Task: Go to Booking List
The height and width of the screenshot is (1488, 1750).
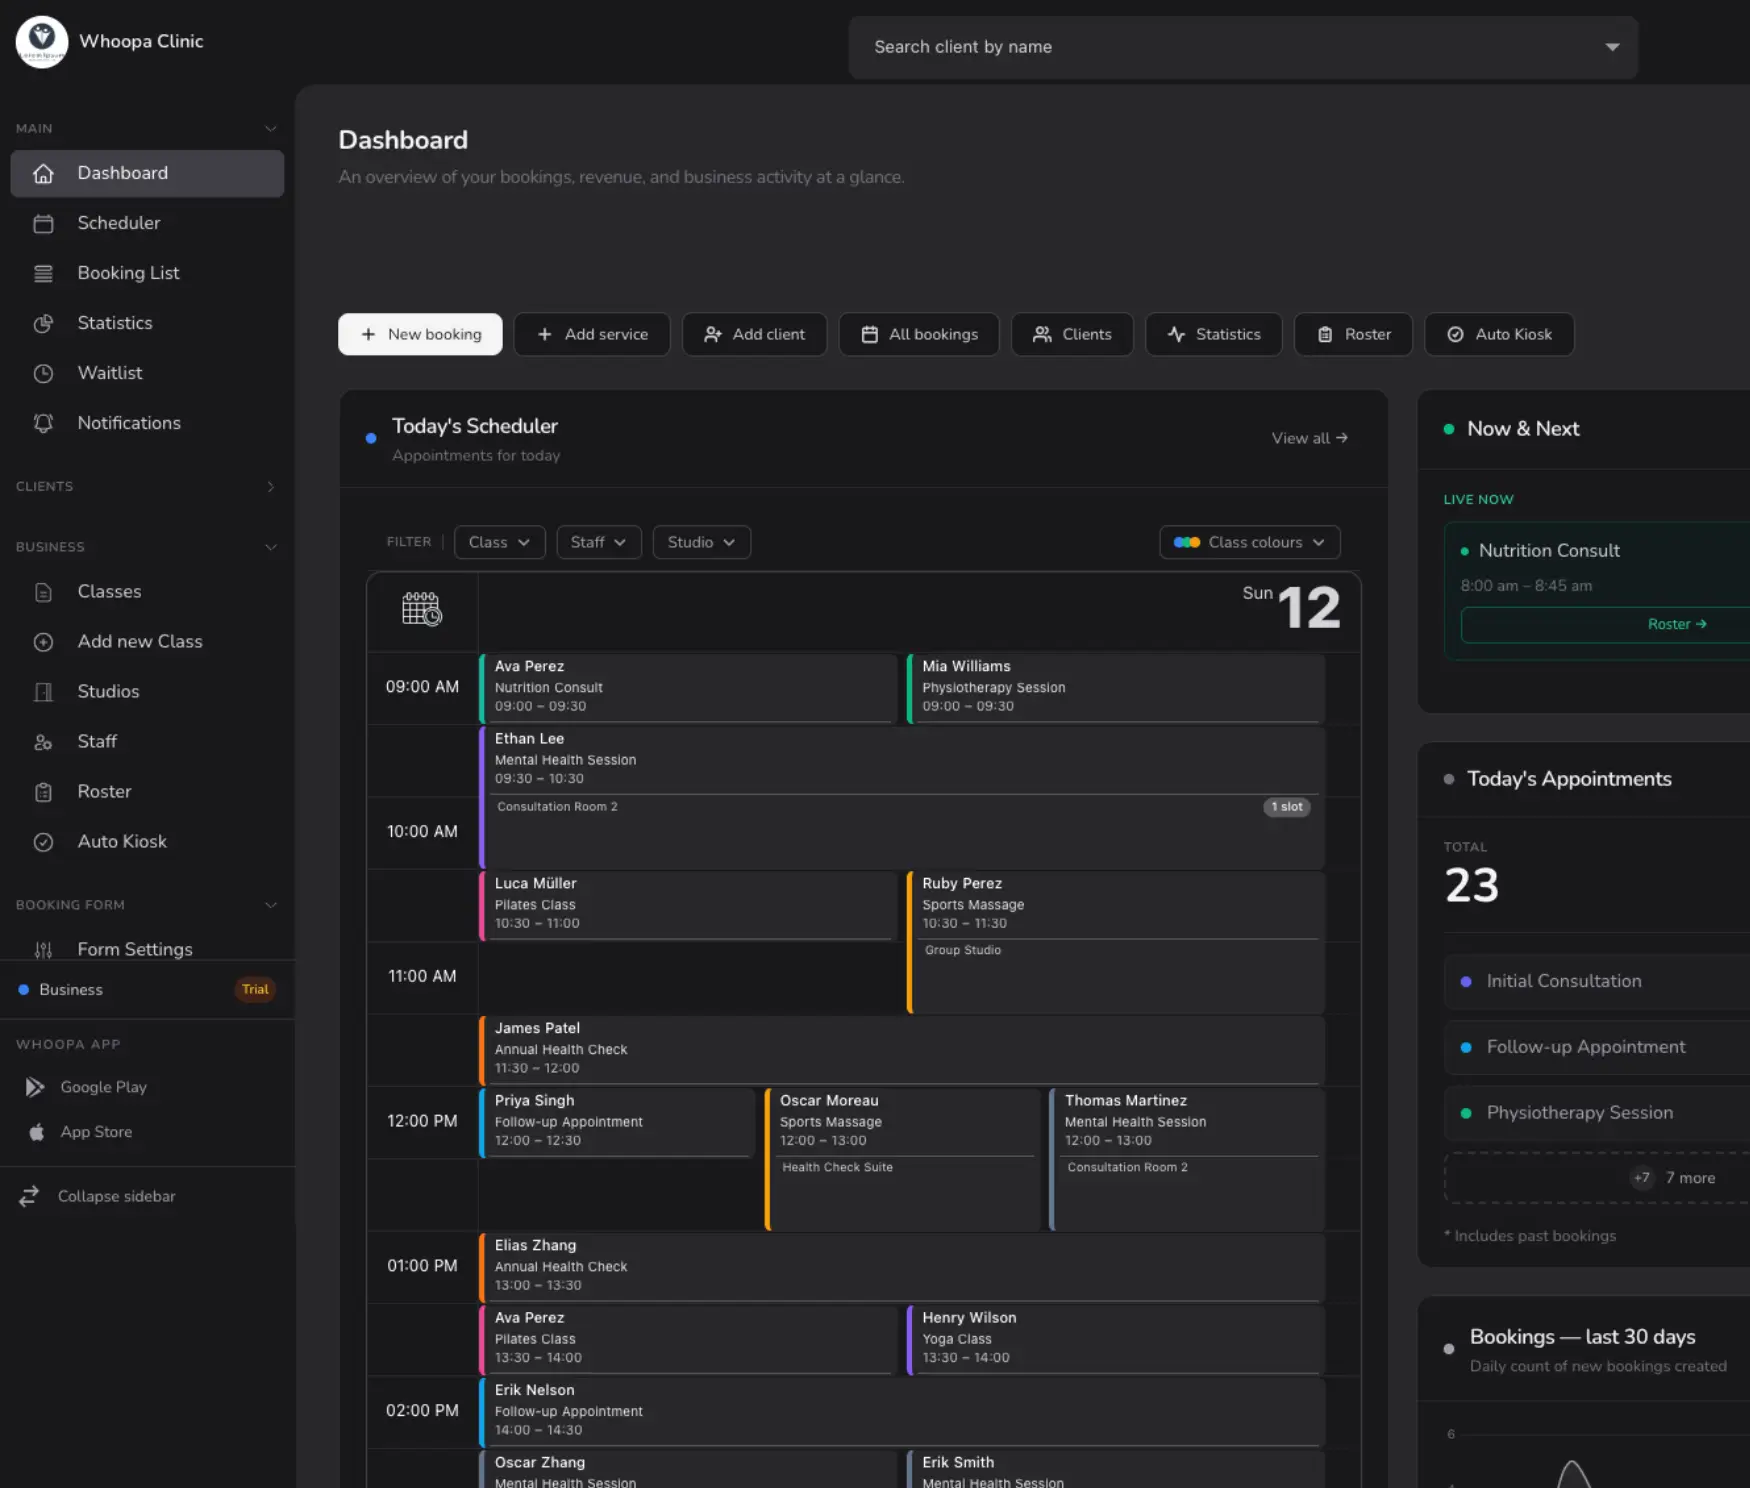Action: tap(147, 273)
